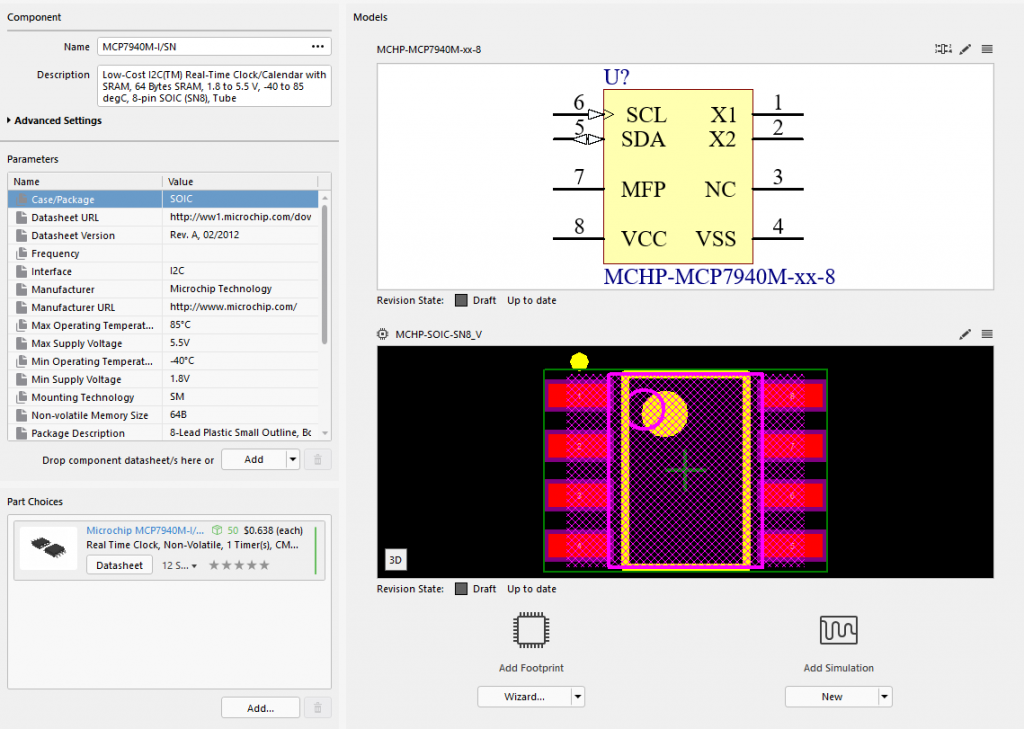The height and width of the screenshot is (729, 1024).
Task: Click the trash icon in Part Choices
Action: [x=318, y=707]
